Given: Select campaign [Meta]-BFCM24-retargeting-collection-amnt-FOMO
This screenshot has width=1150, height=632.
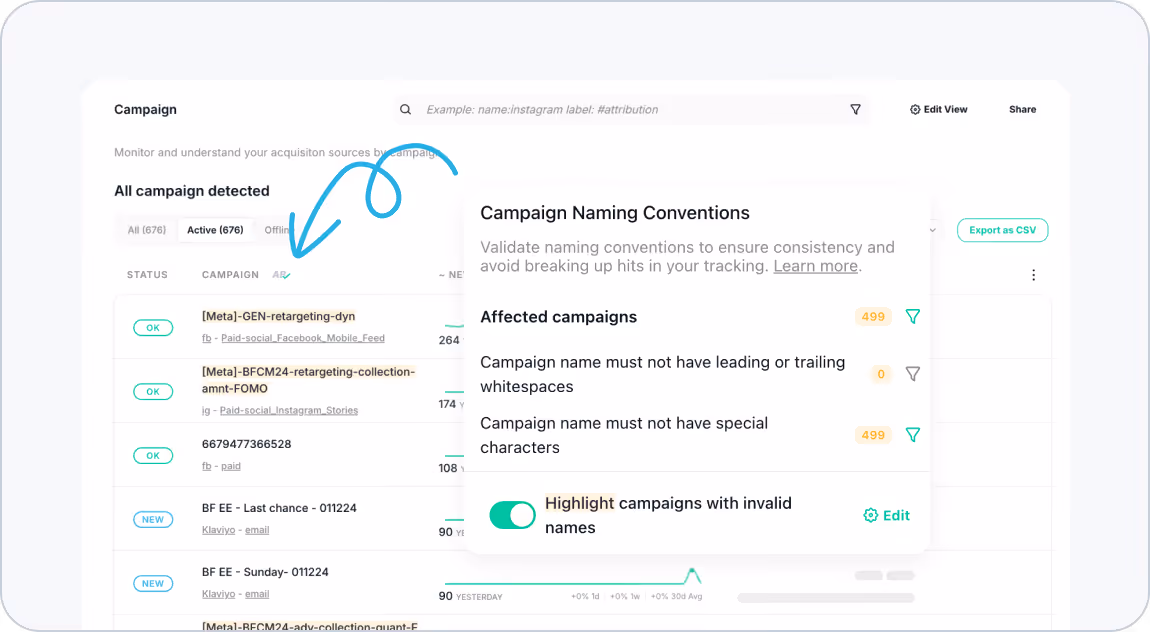Looking at the screenshot, I should [x=308, y=380].
